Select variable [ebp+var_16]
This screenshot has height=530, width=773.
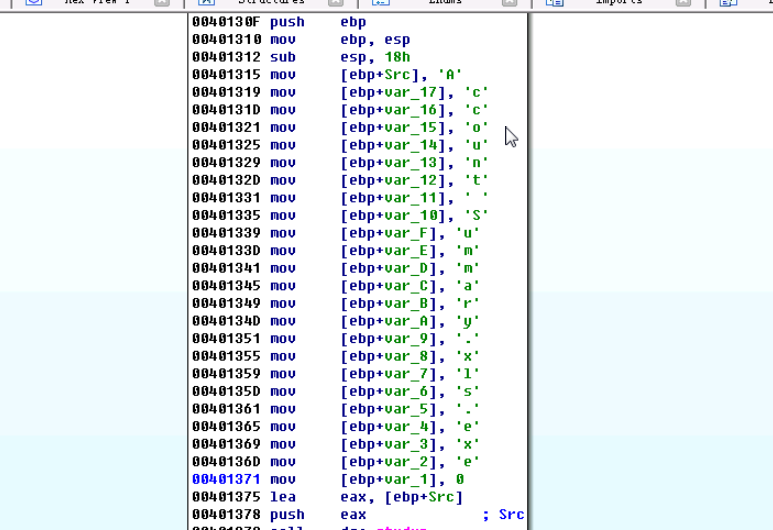coord(393,110)
